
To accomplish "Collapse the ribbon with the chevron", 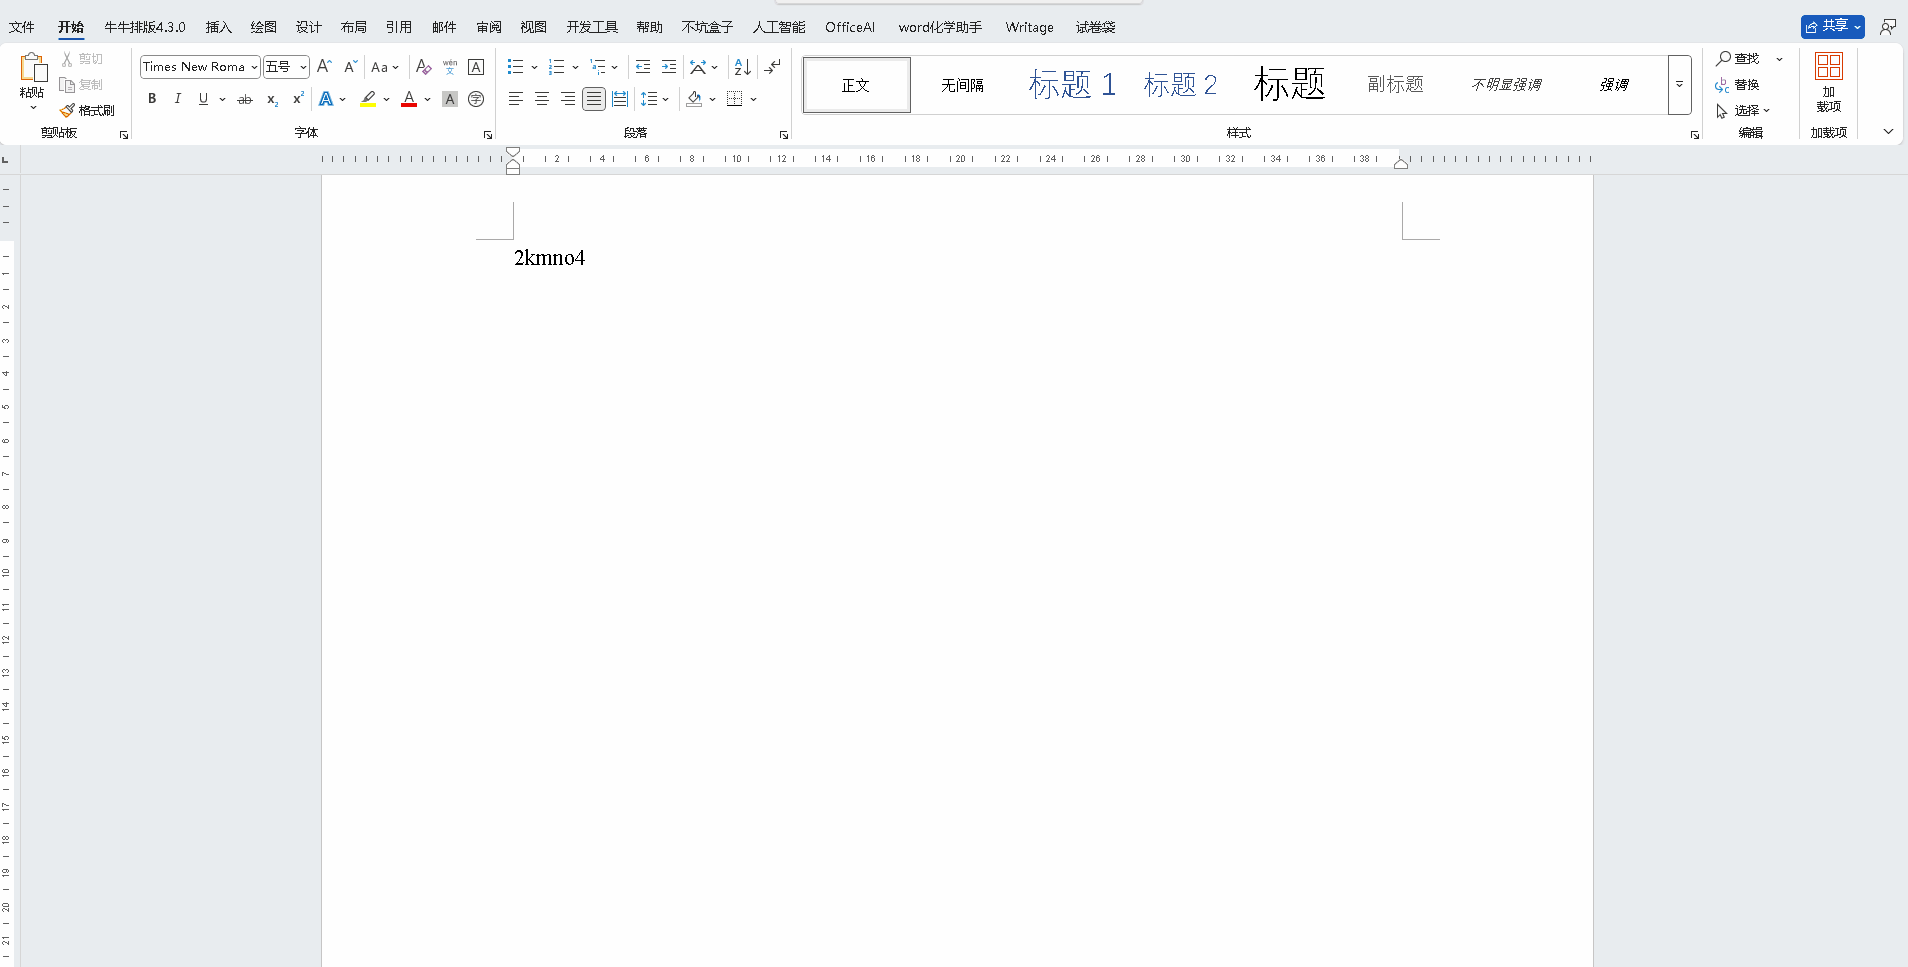I will (1888, 131).
